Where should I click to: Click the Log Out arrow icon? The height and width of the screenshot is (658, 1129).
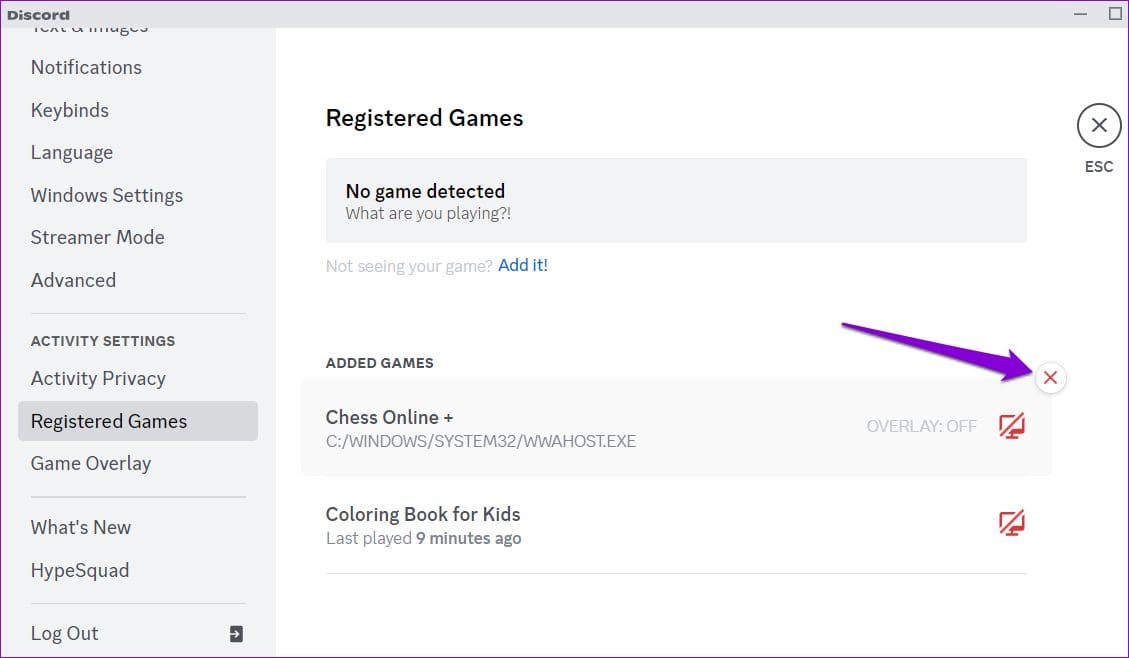pyautogui.click(x=236, y=634)
